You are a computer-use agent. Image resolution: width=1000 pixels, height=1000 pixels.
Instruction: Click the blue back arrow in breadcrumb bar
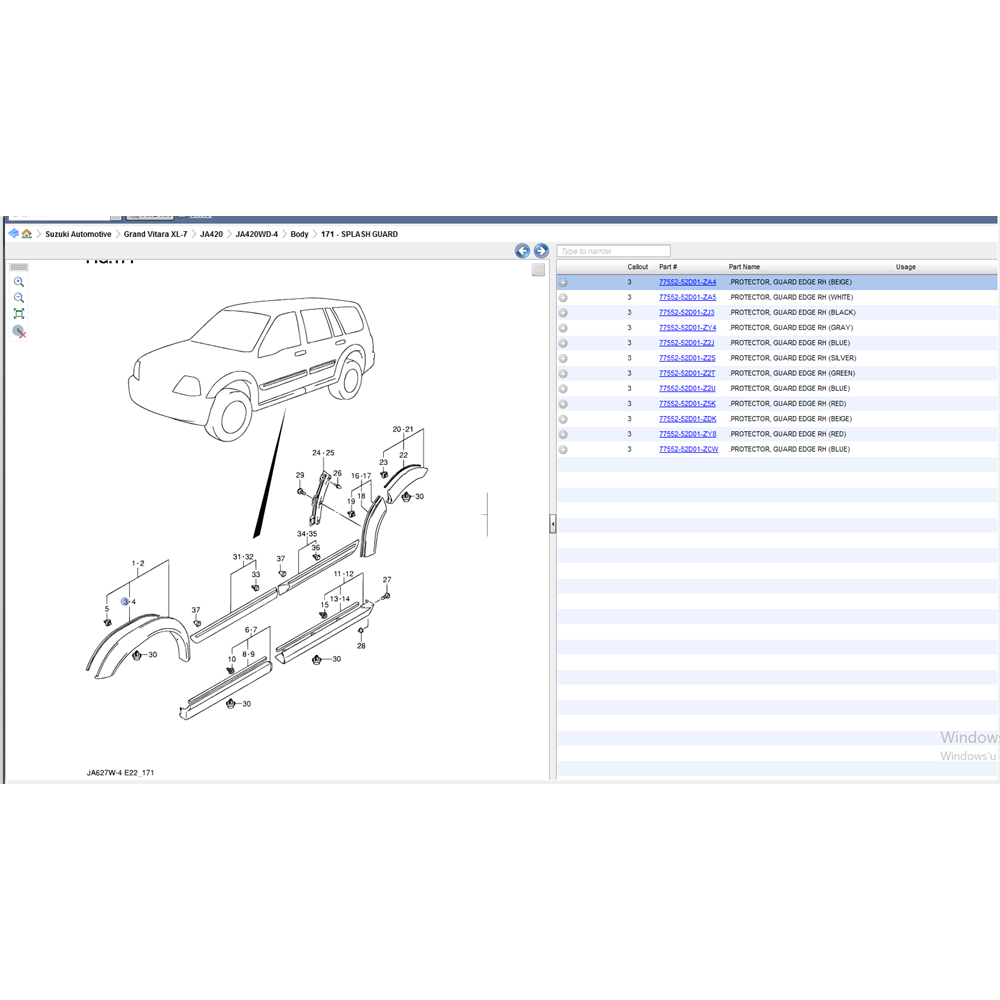tap(14, 234)
